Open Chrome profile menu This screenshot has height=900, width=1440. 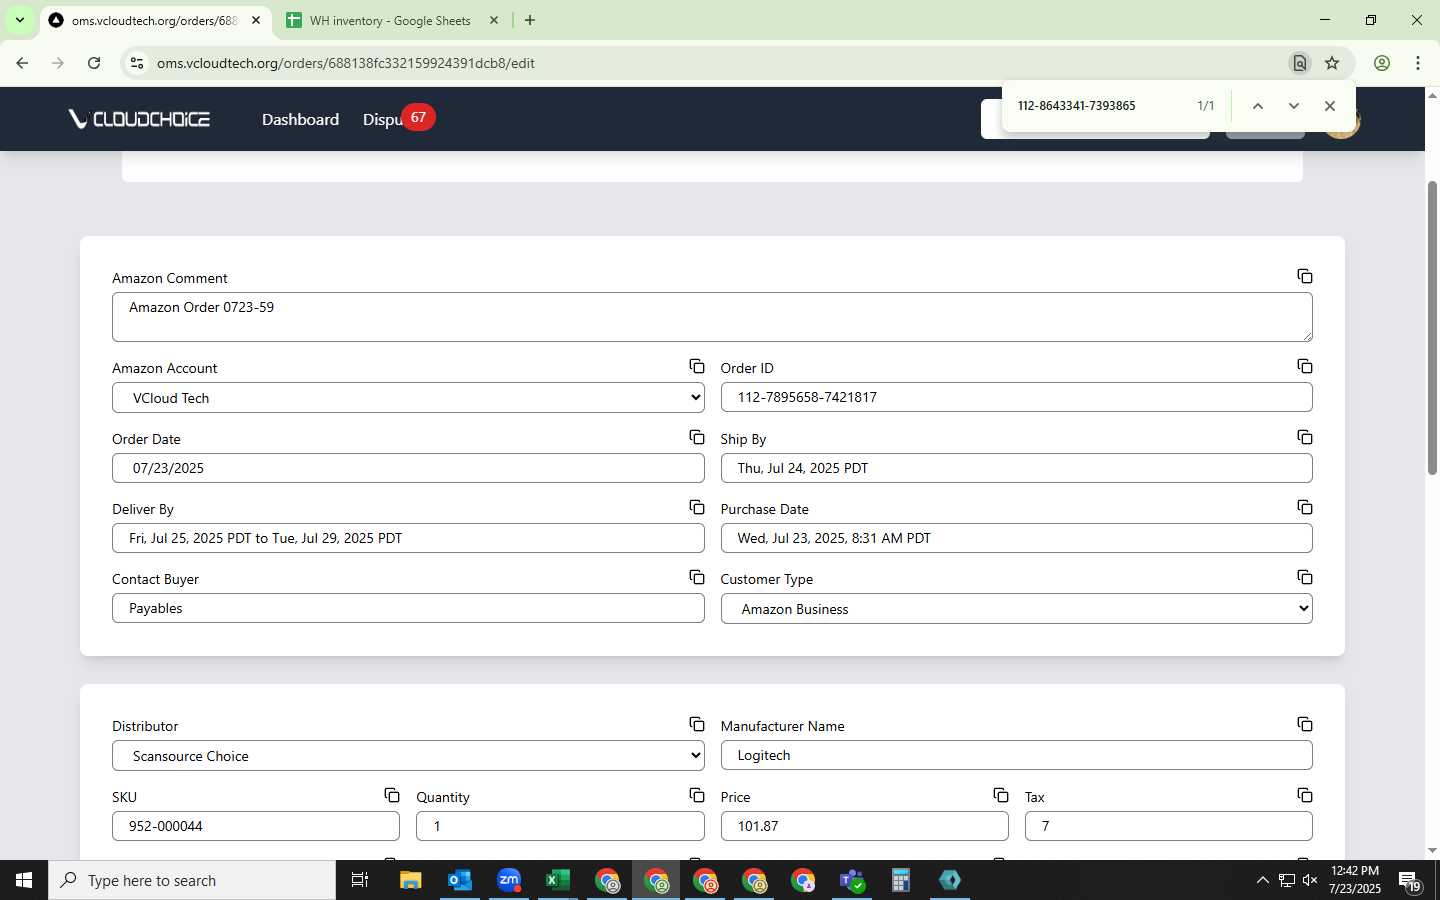pyautogui.click(x=1382, y=63)
